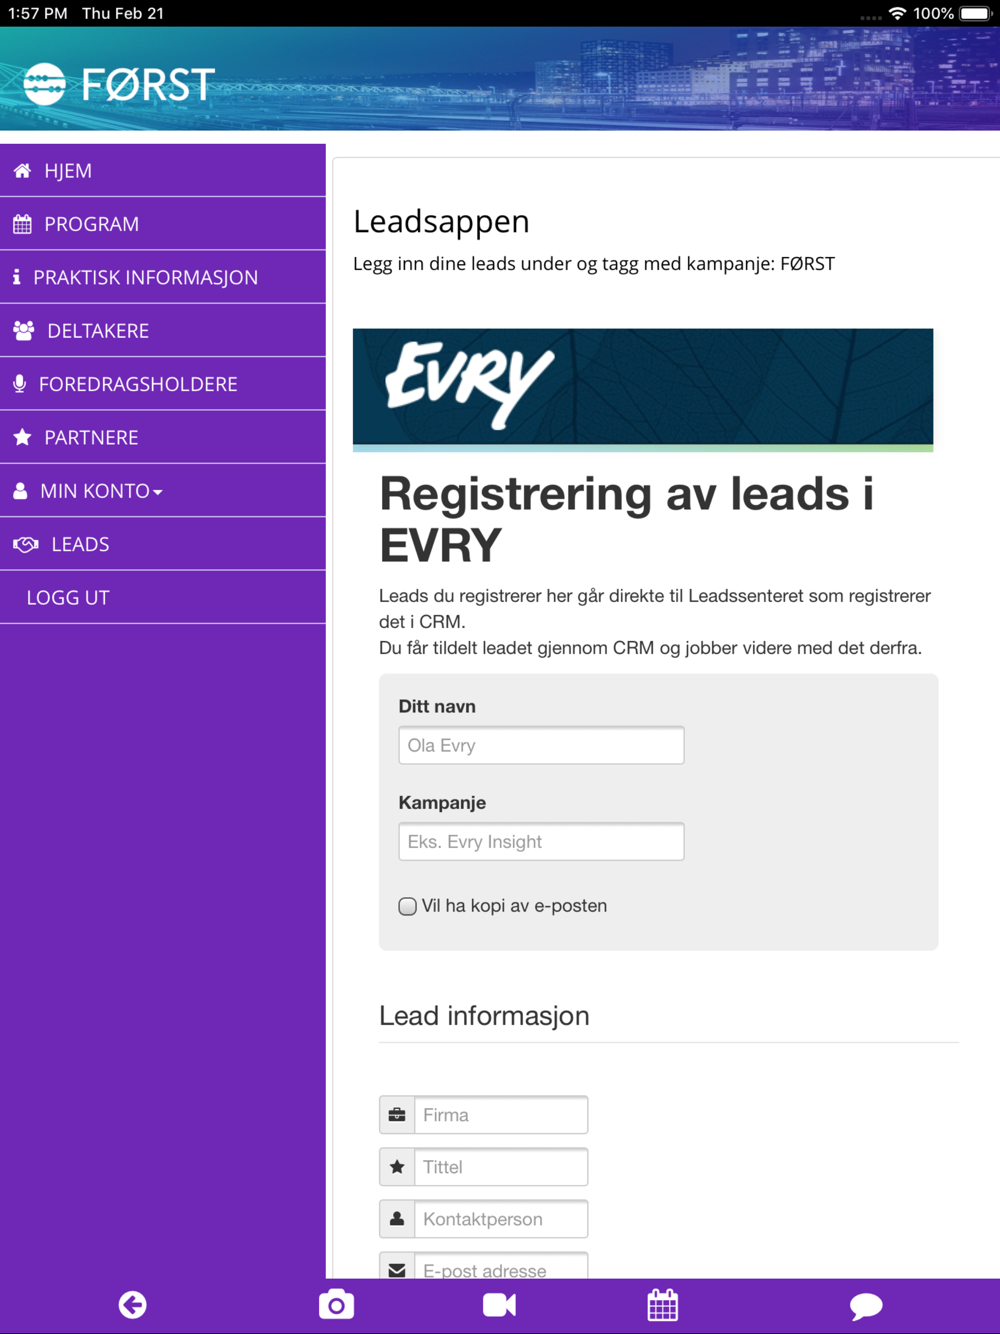Enable 'Vil ha kopi av e-posten' checkbox
Image resolution: width=1000 pixels, height=1334 pixels.
(407, 906)
